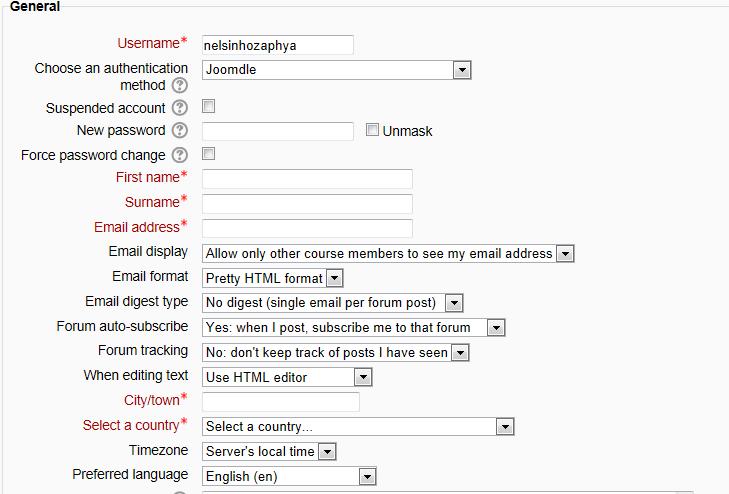Show help for Force password change
Viewport: 729px width, 494px height.
click(x=180, y=155)
